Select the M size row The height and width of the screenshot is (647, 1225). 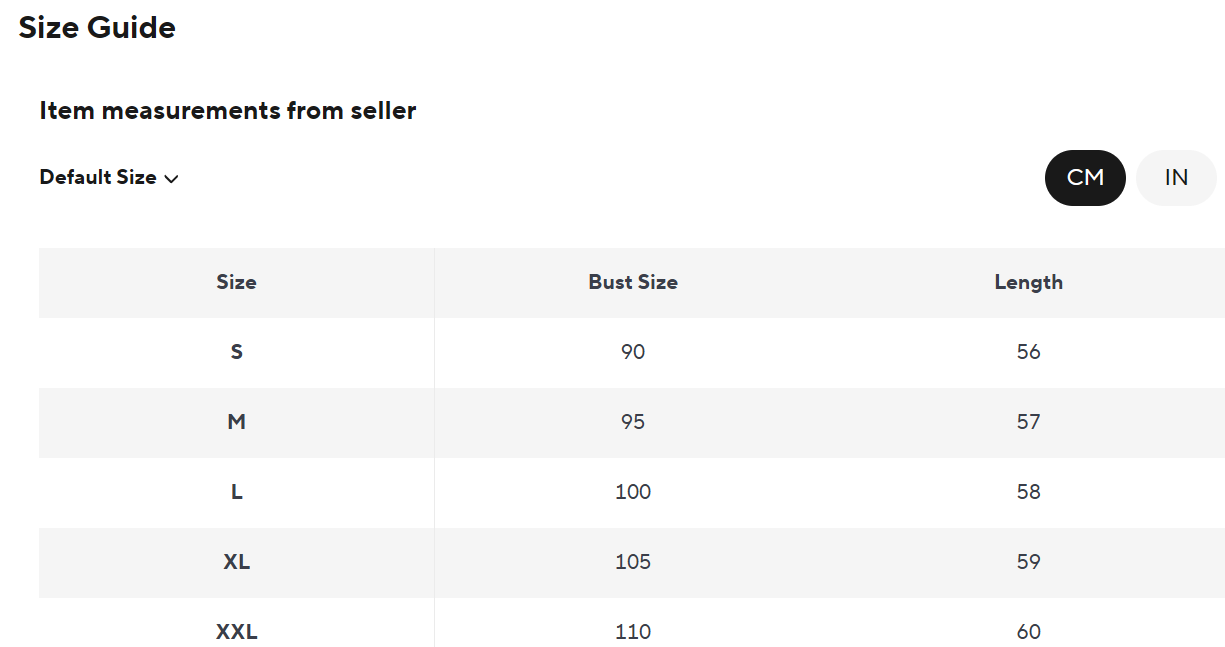[x=236, y=422]
